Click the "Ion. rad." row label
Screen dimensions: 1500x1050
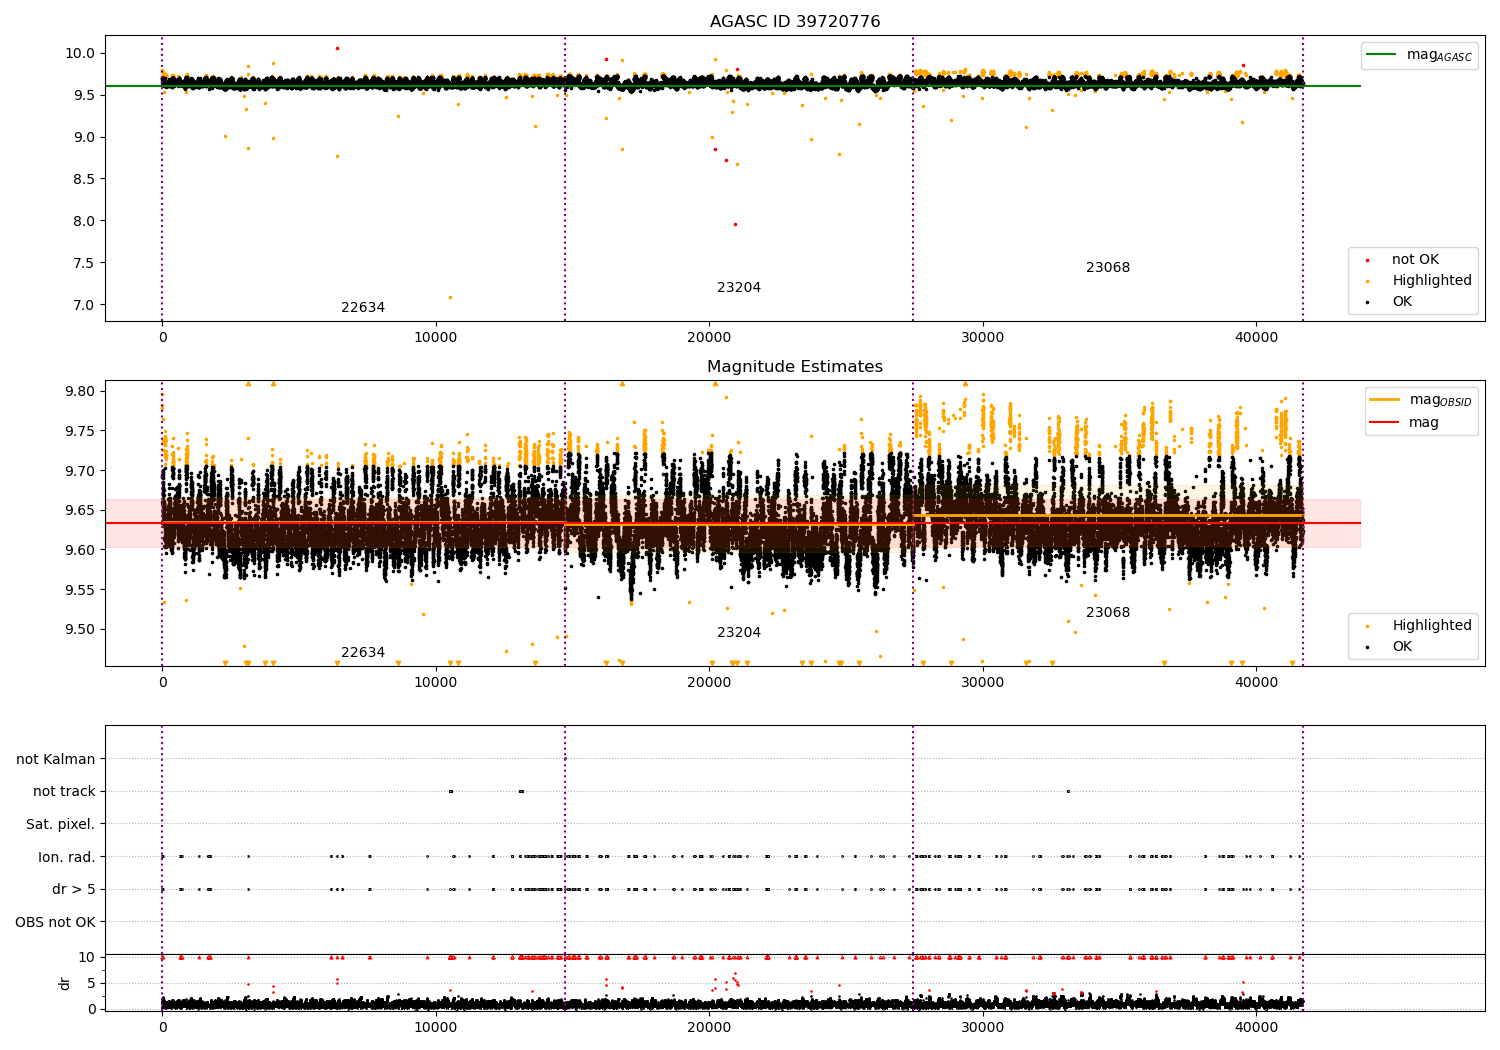click(67, 858)
